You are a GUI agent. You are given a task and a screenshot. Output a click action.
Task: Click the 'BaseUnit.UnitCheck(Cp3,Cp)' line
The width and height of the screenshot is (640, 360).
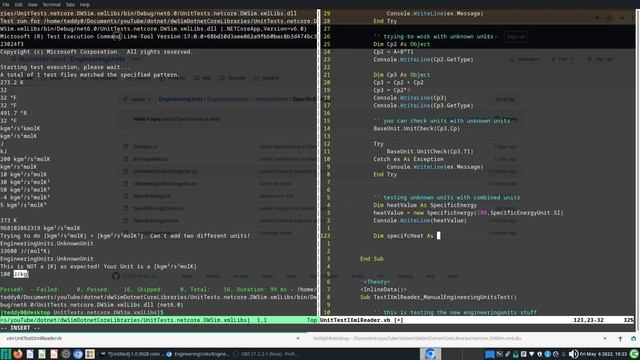pos(416,128)
